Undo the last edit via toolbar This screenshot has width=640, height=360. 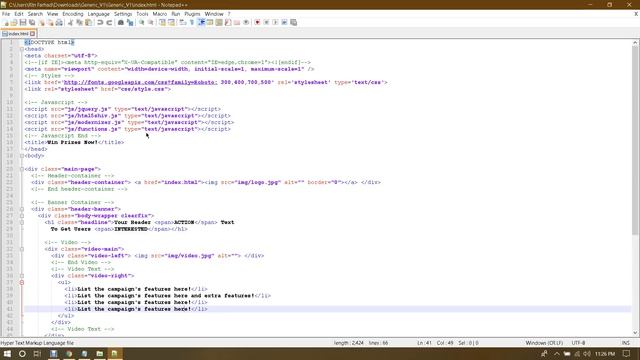coord(100,22)
